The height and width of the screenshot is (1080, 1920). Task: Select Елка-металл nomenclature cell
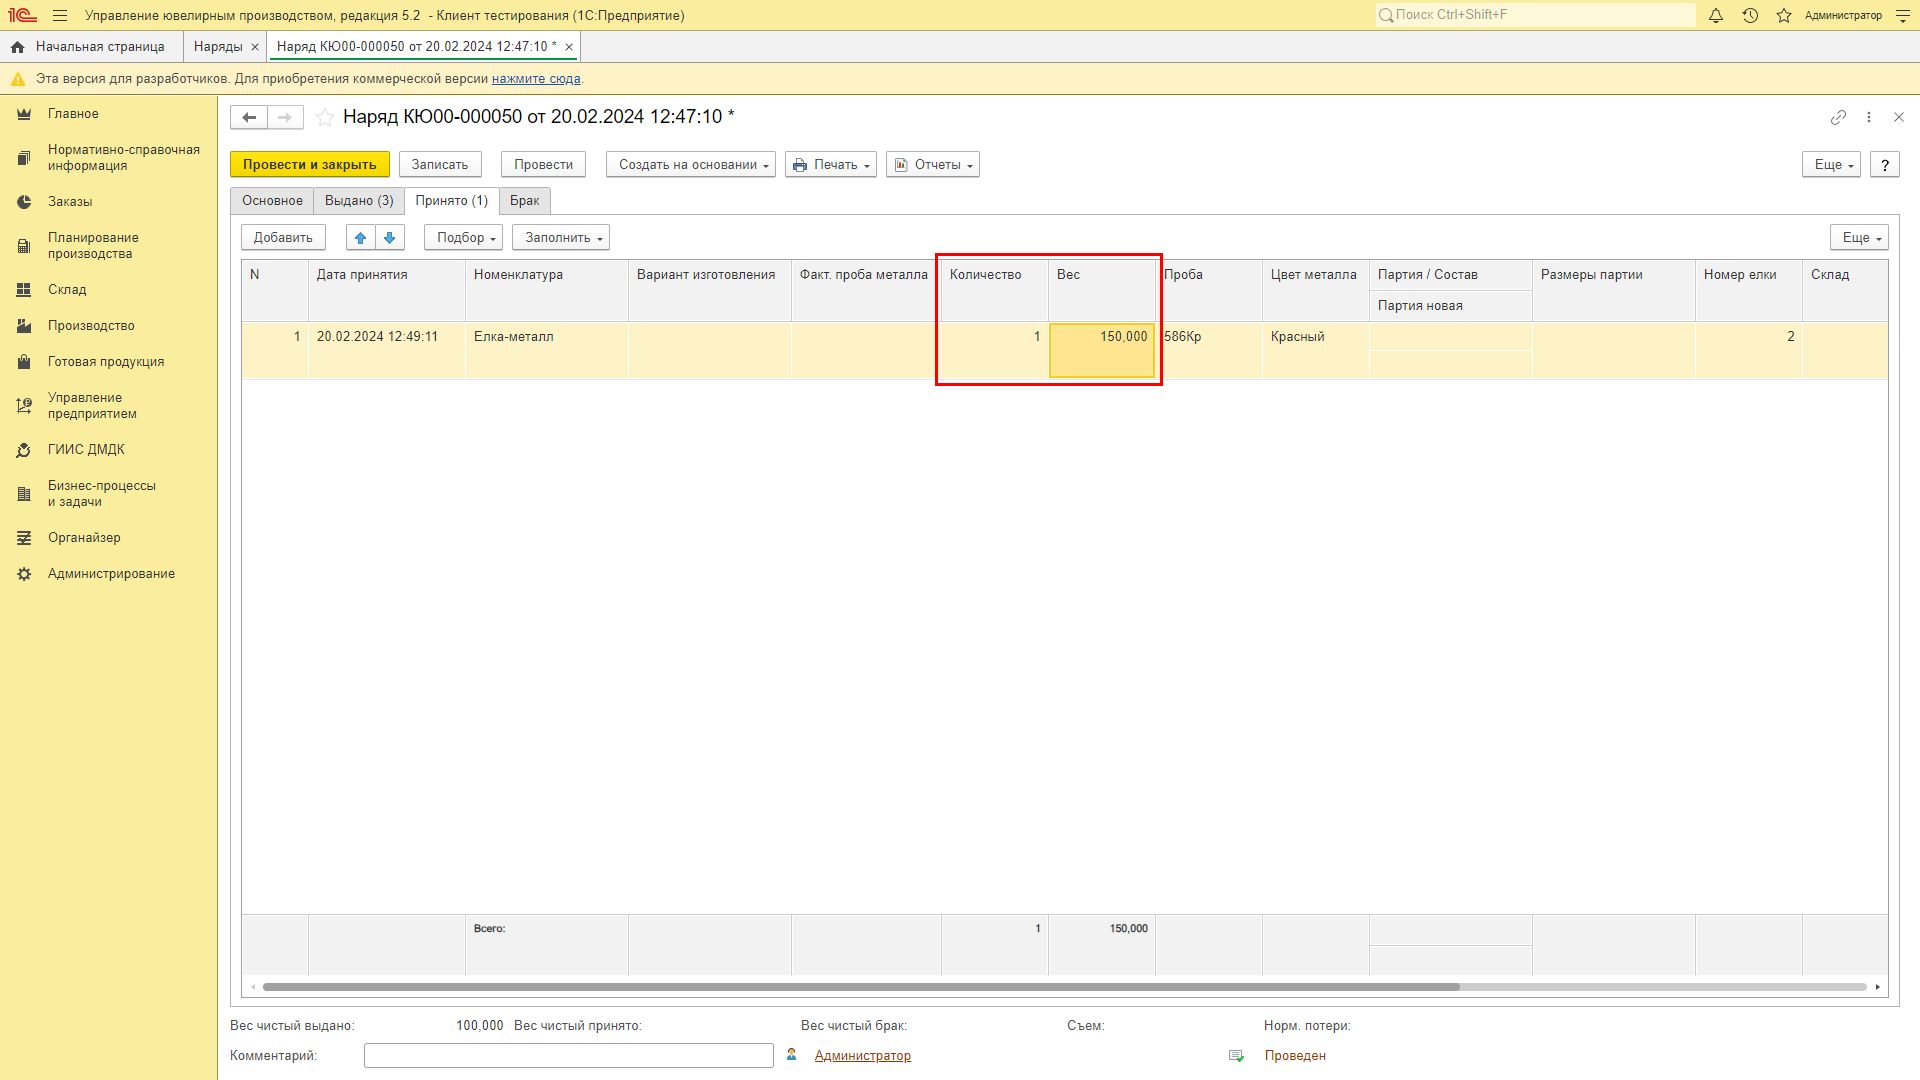click(x=546, y=350)
